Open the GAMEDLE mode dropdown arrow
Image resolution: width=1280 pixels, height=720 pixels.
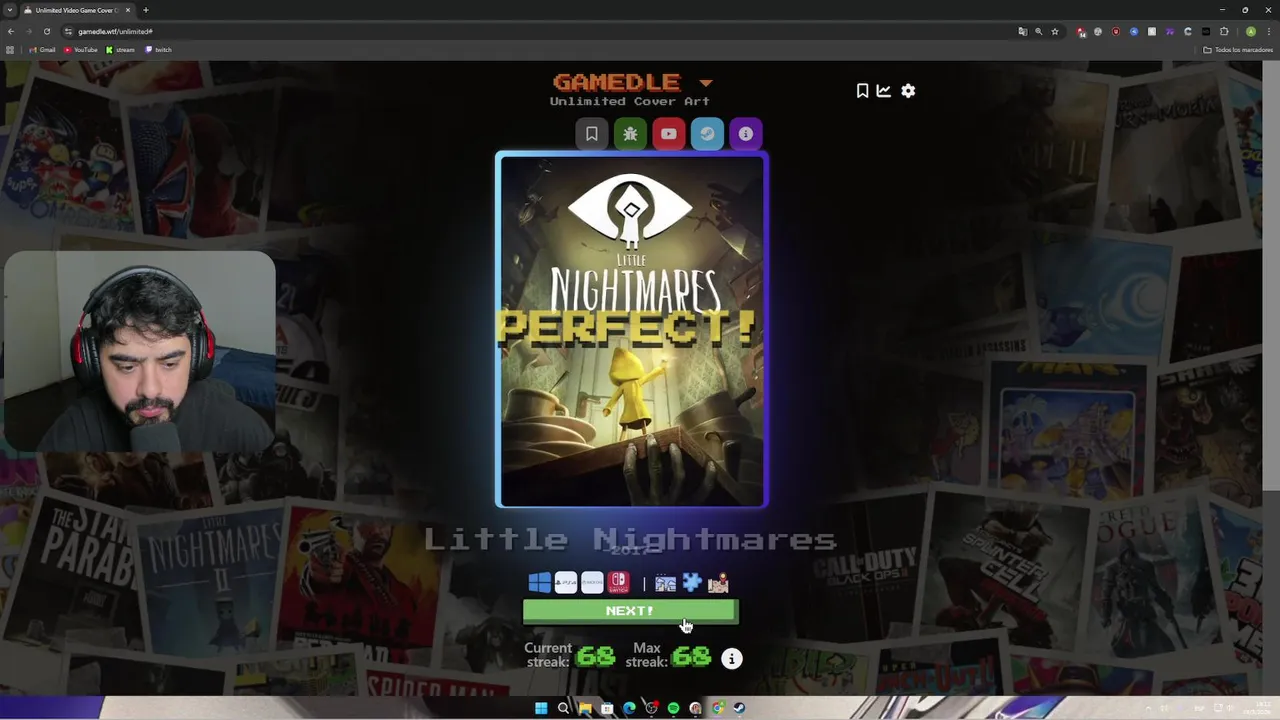pos(706,83)
